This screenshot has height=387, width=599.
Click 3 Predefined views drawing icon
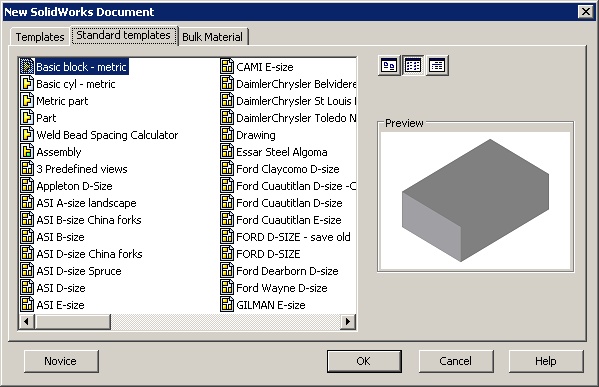coord(27,168)
